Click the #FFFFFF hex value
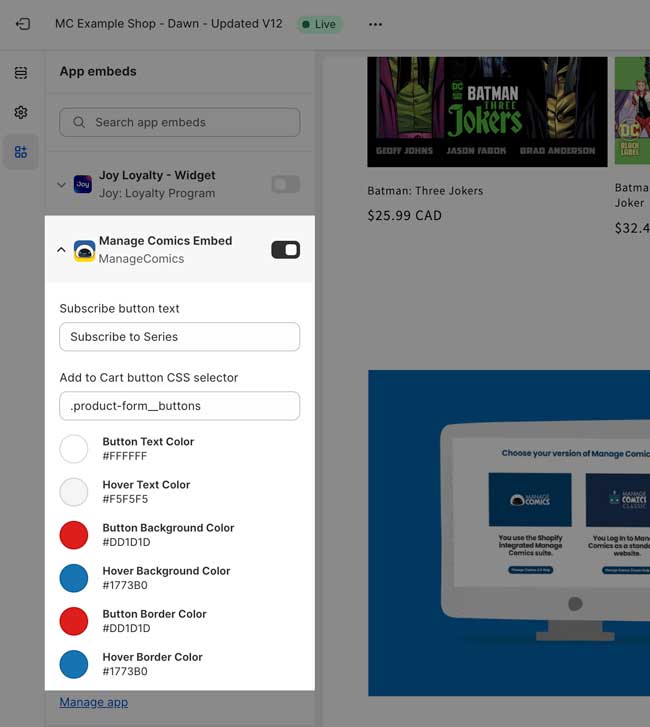 [124, 456]
